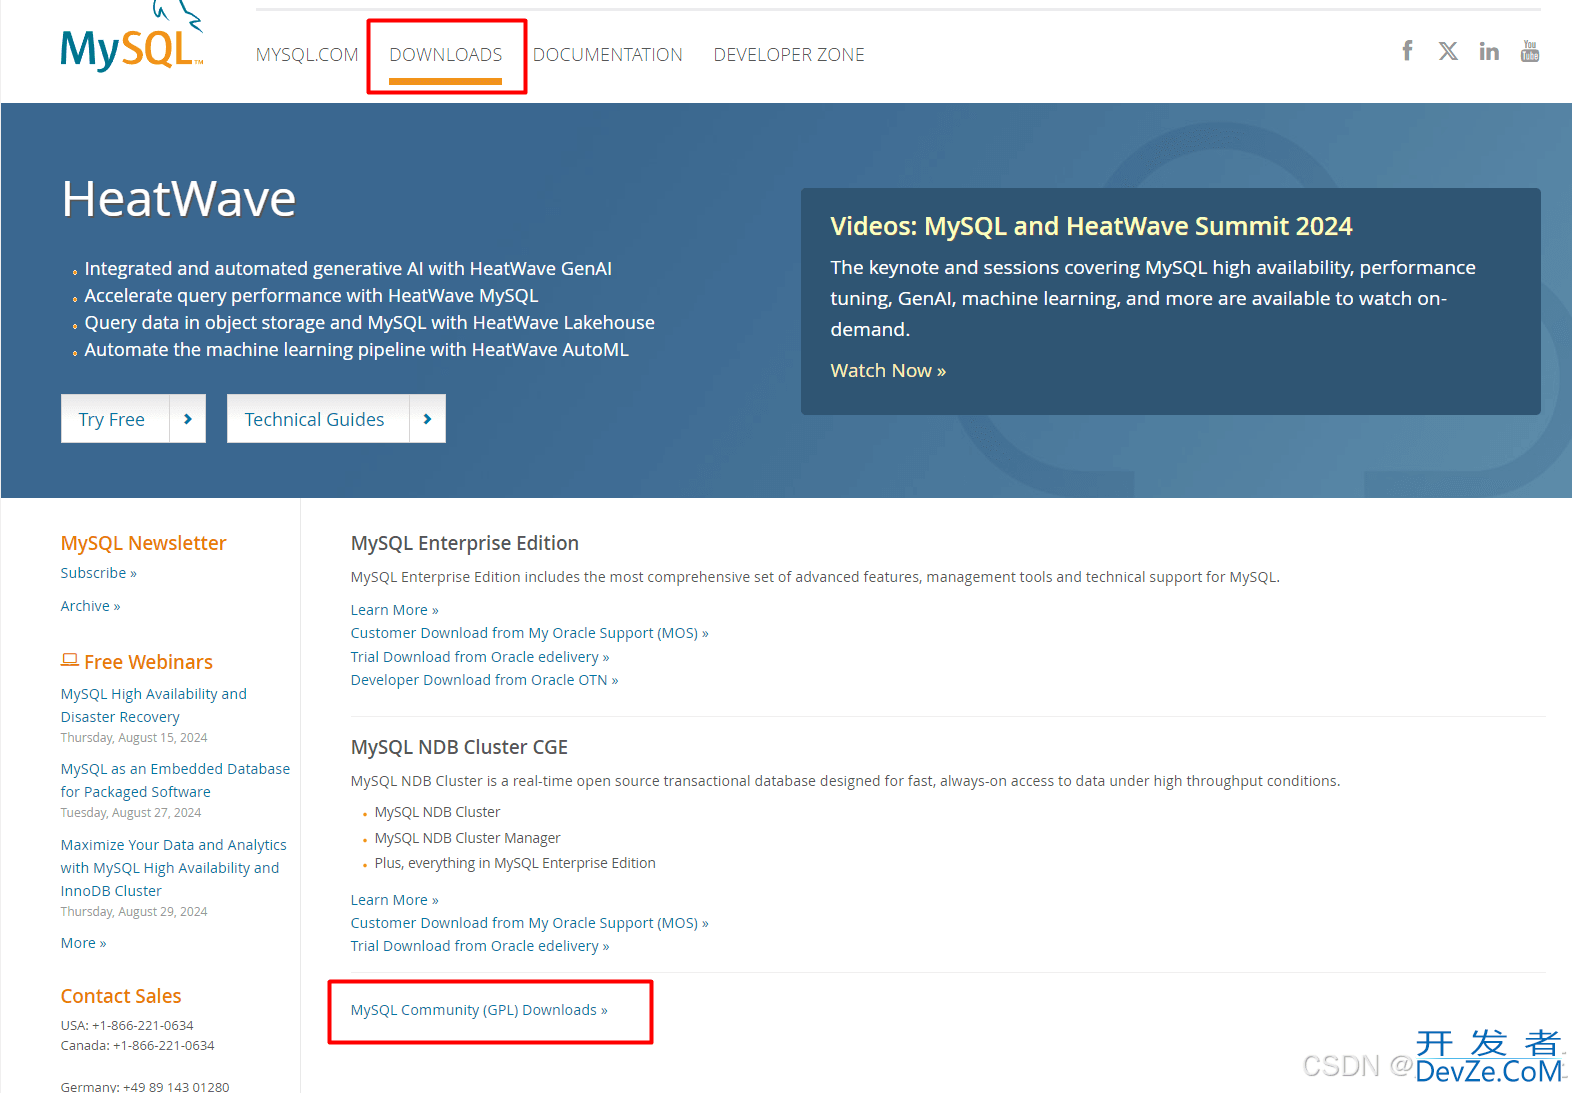This screenshot has height=1093, width=1572.
Task: Go to the DEVELOPER ZONE tab
Action: click(x=788, y=55)
